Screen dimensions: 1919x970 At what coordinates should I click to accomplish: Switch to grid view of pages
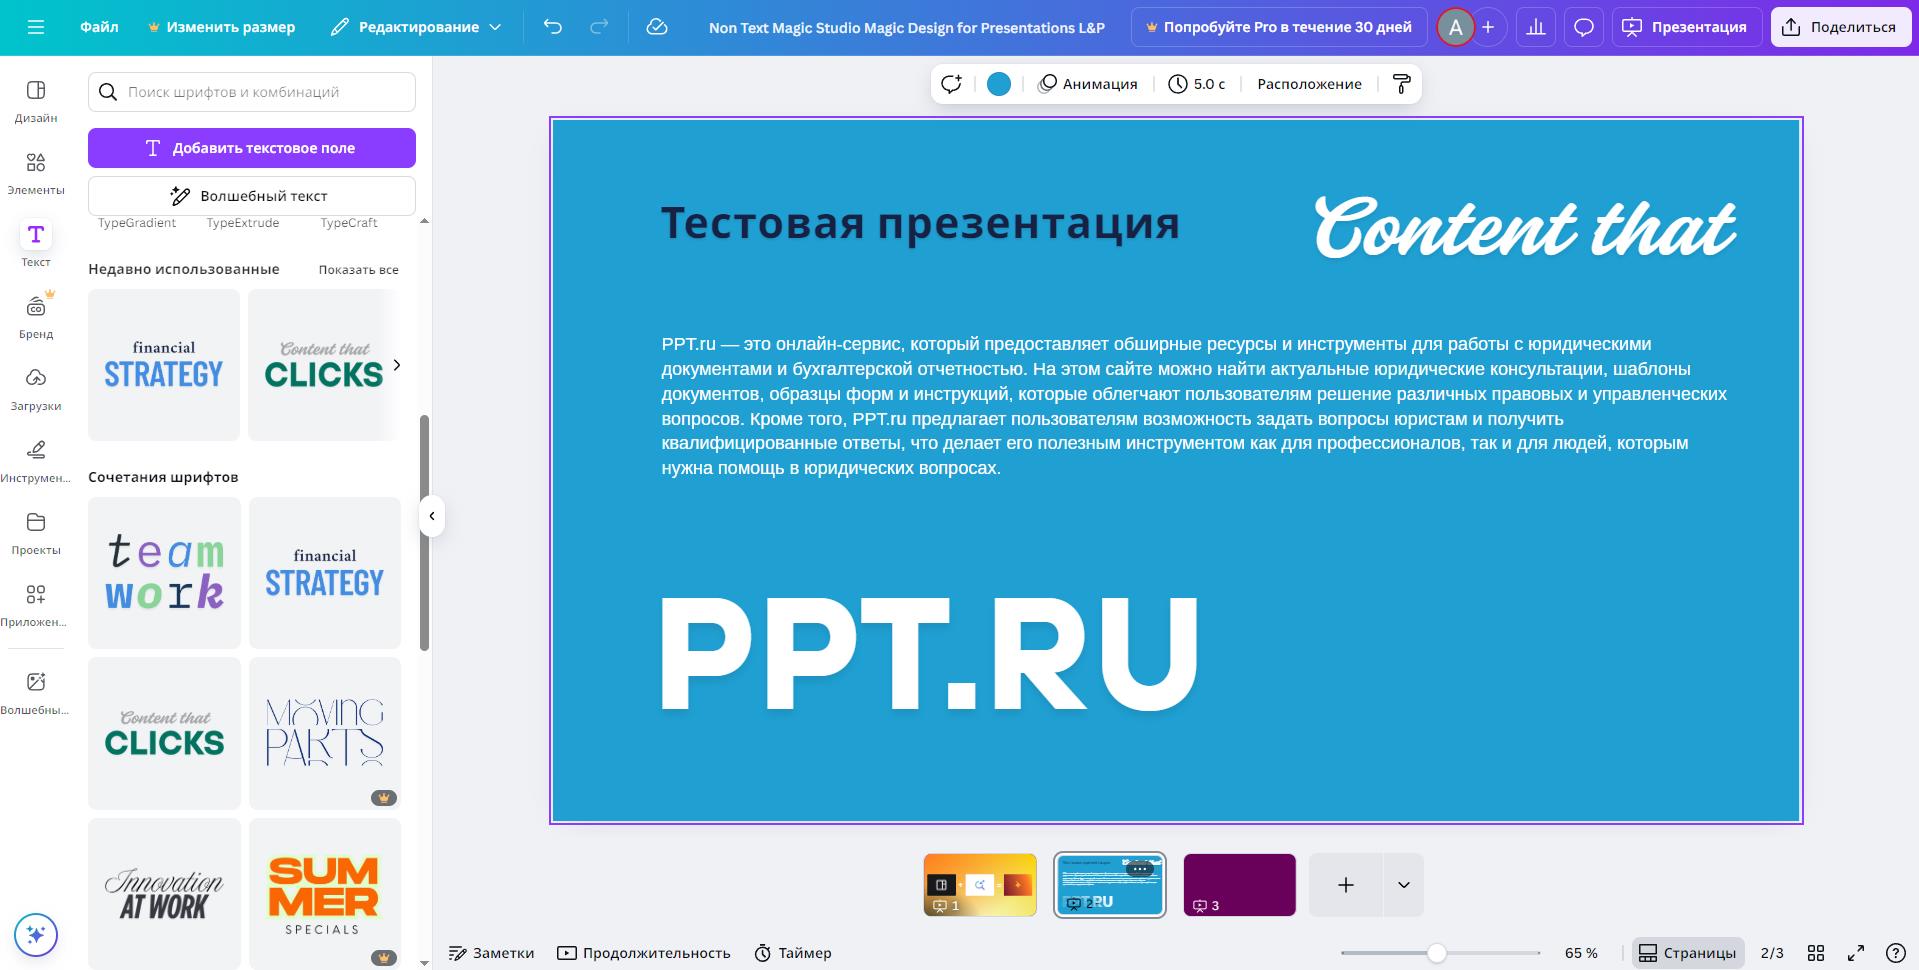tap(1816, 953)
